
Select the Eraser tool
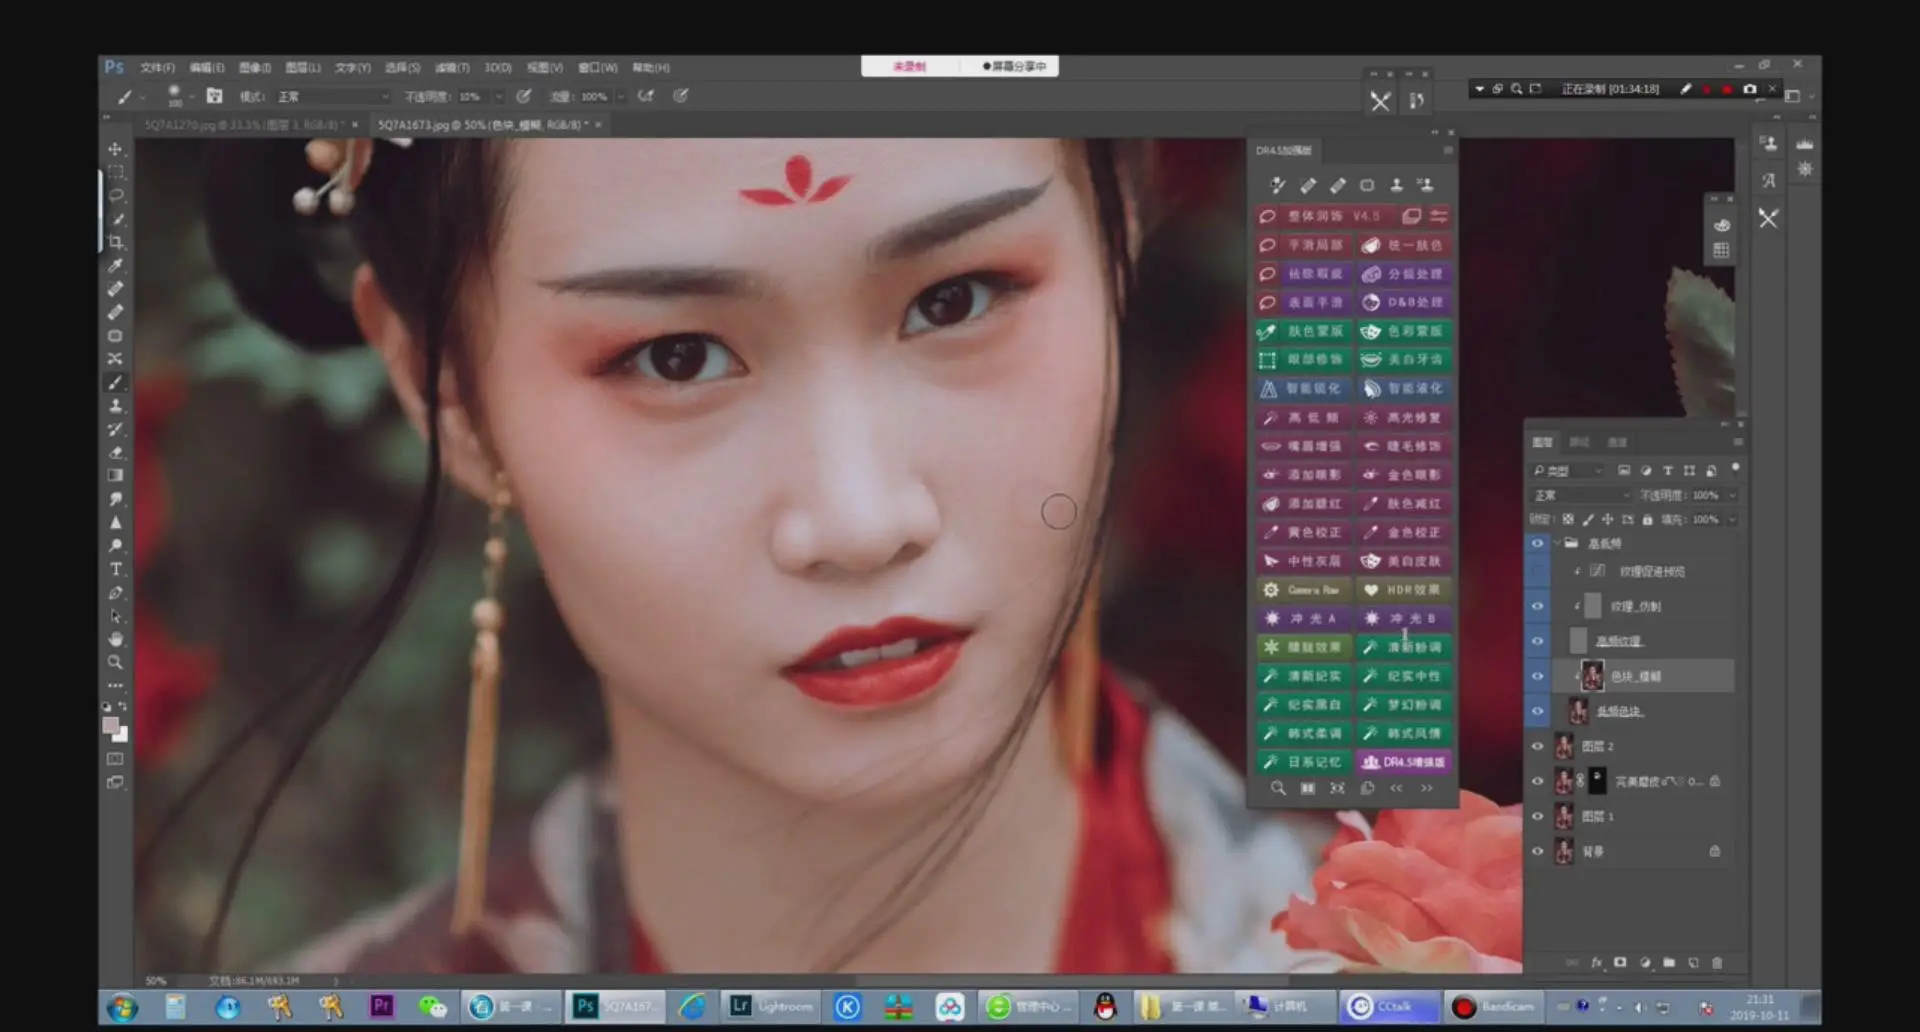pos(115,452)
